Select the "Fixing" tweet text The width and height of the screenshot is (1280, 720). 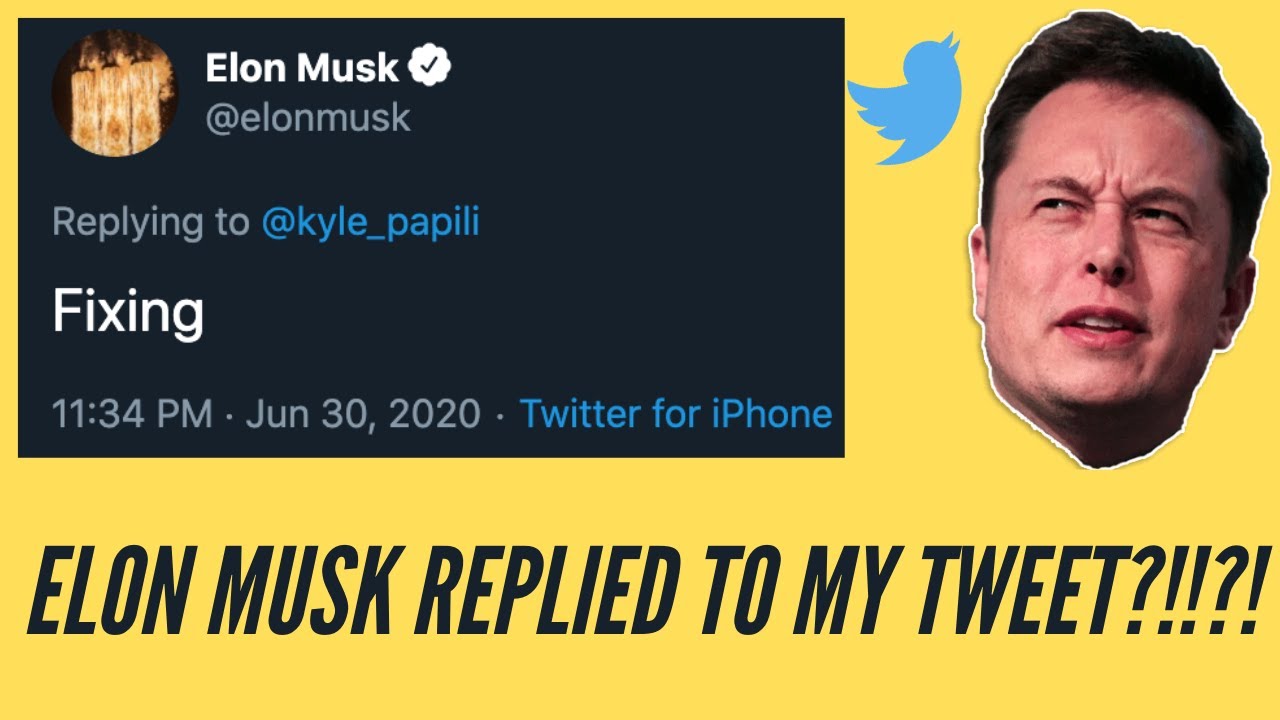128,312
